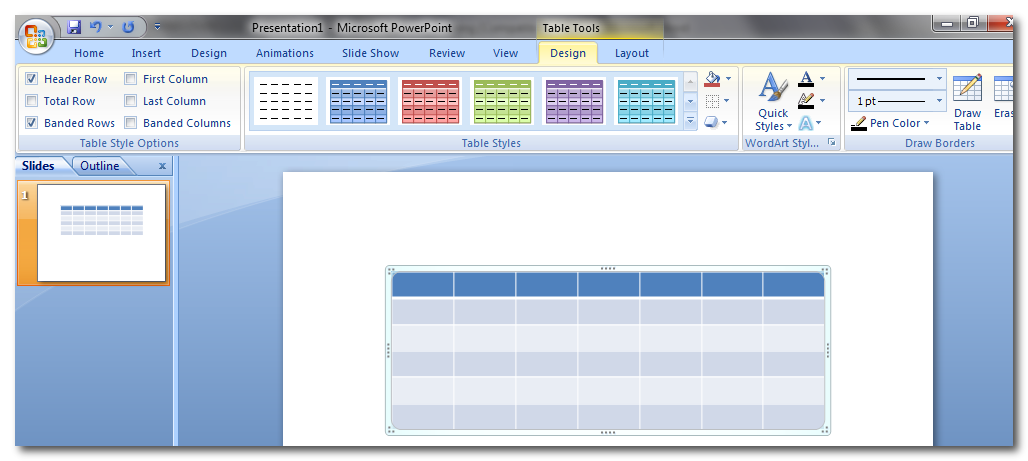
Task: Enable the Total Row checkbox
Action: point(32,101)
